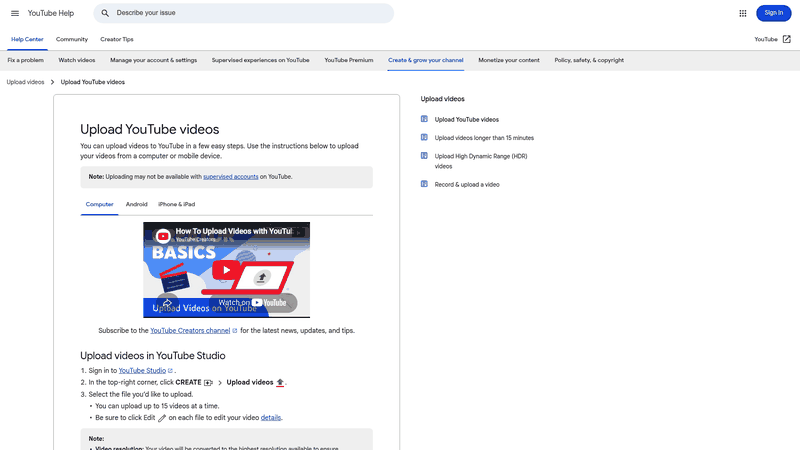The height and width of the screenshot is (450, 800).
Task: Open Manage your account & settings category
Action: pyautogui.click(x=154, y=60)
